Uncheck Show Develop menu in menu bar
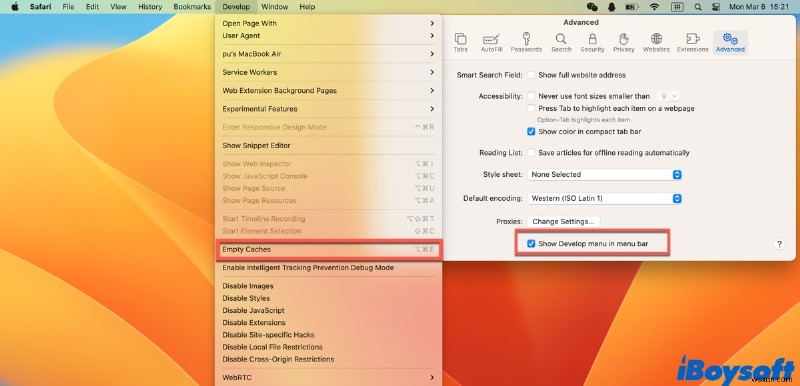The image size is (800, 386). [x=531, y=244]
